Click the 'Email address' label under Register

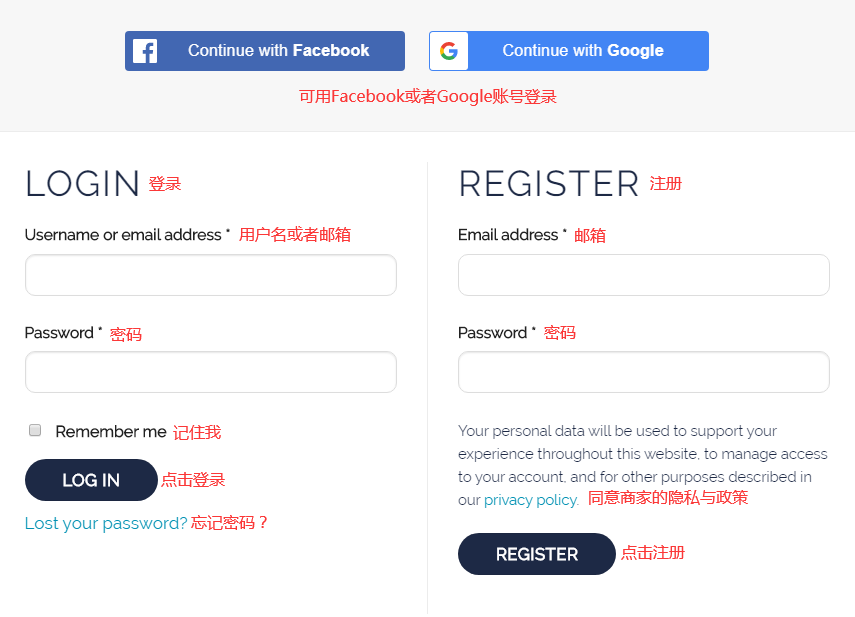508,235
